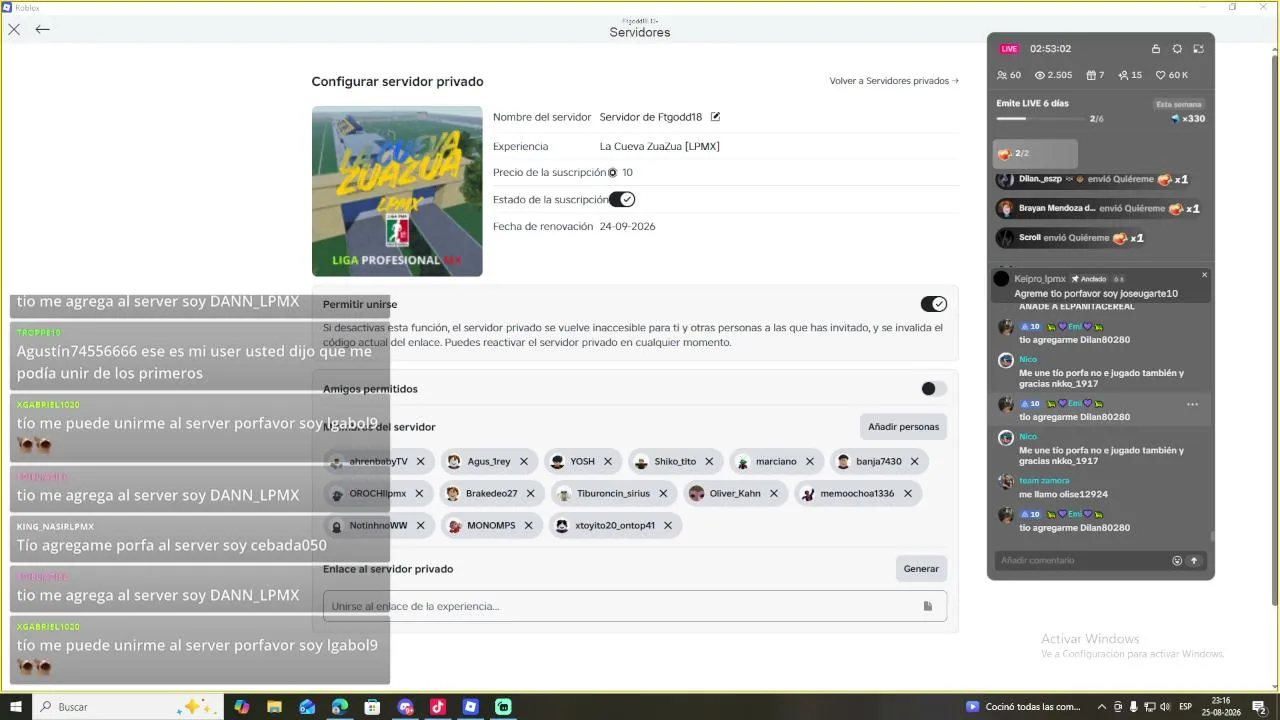The width and height of the screenshot is (1280, 720).
Task: Remove Oliver_Kahn from server members
Action: (x=773, y=493)
